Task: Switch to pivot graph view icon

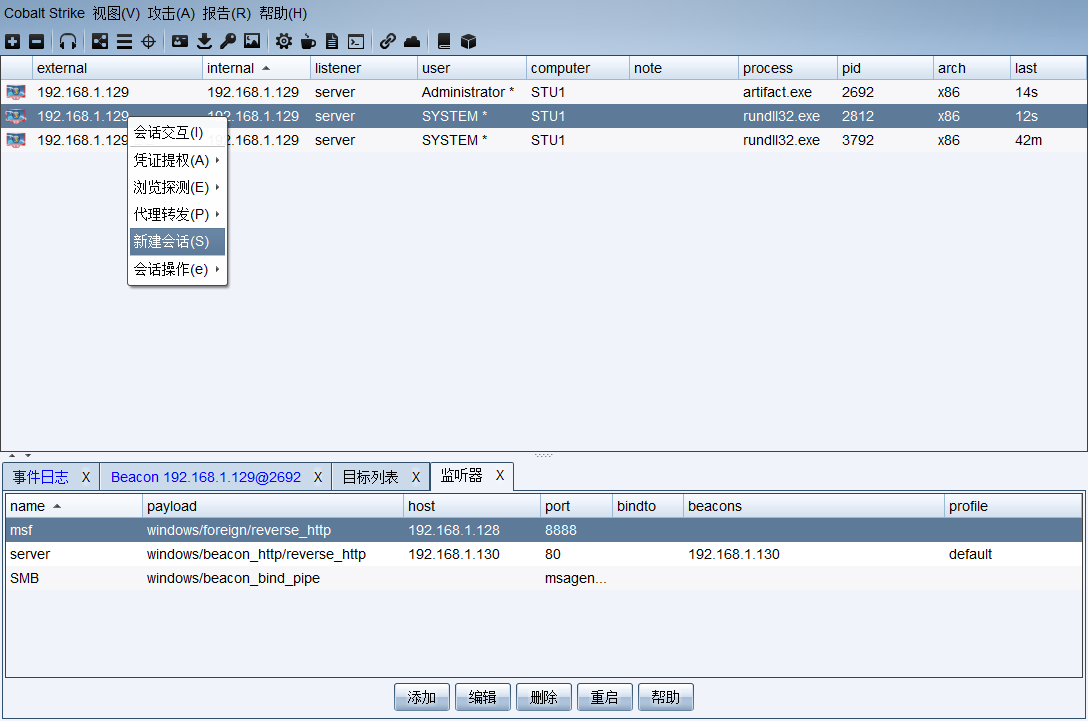Action: click(100, 42)
